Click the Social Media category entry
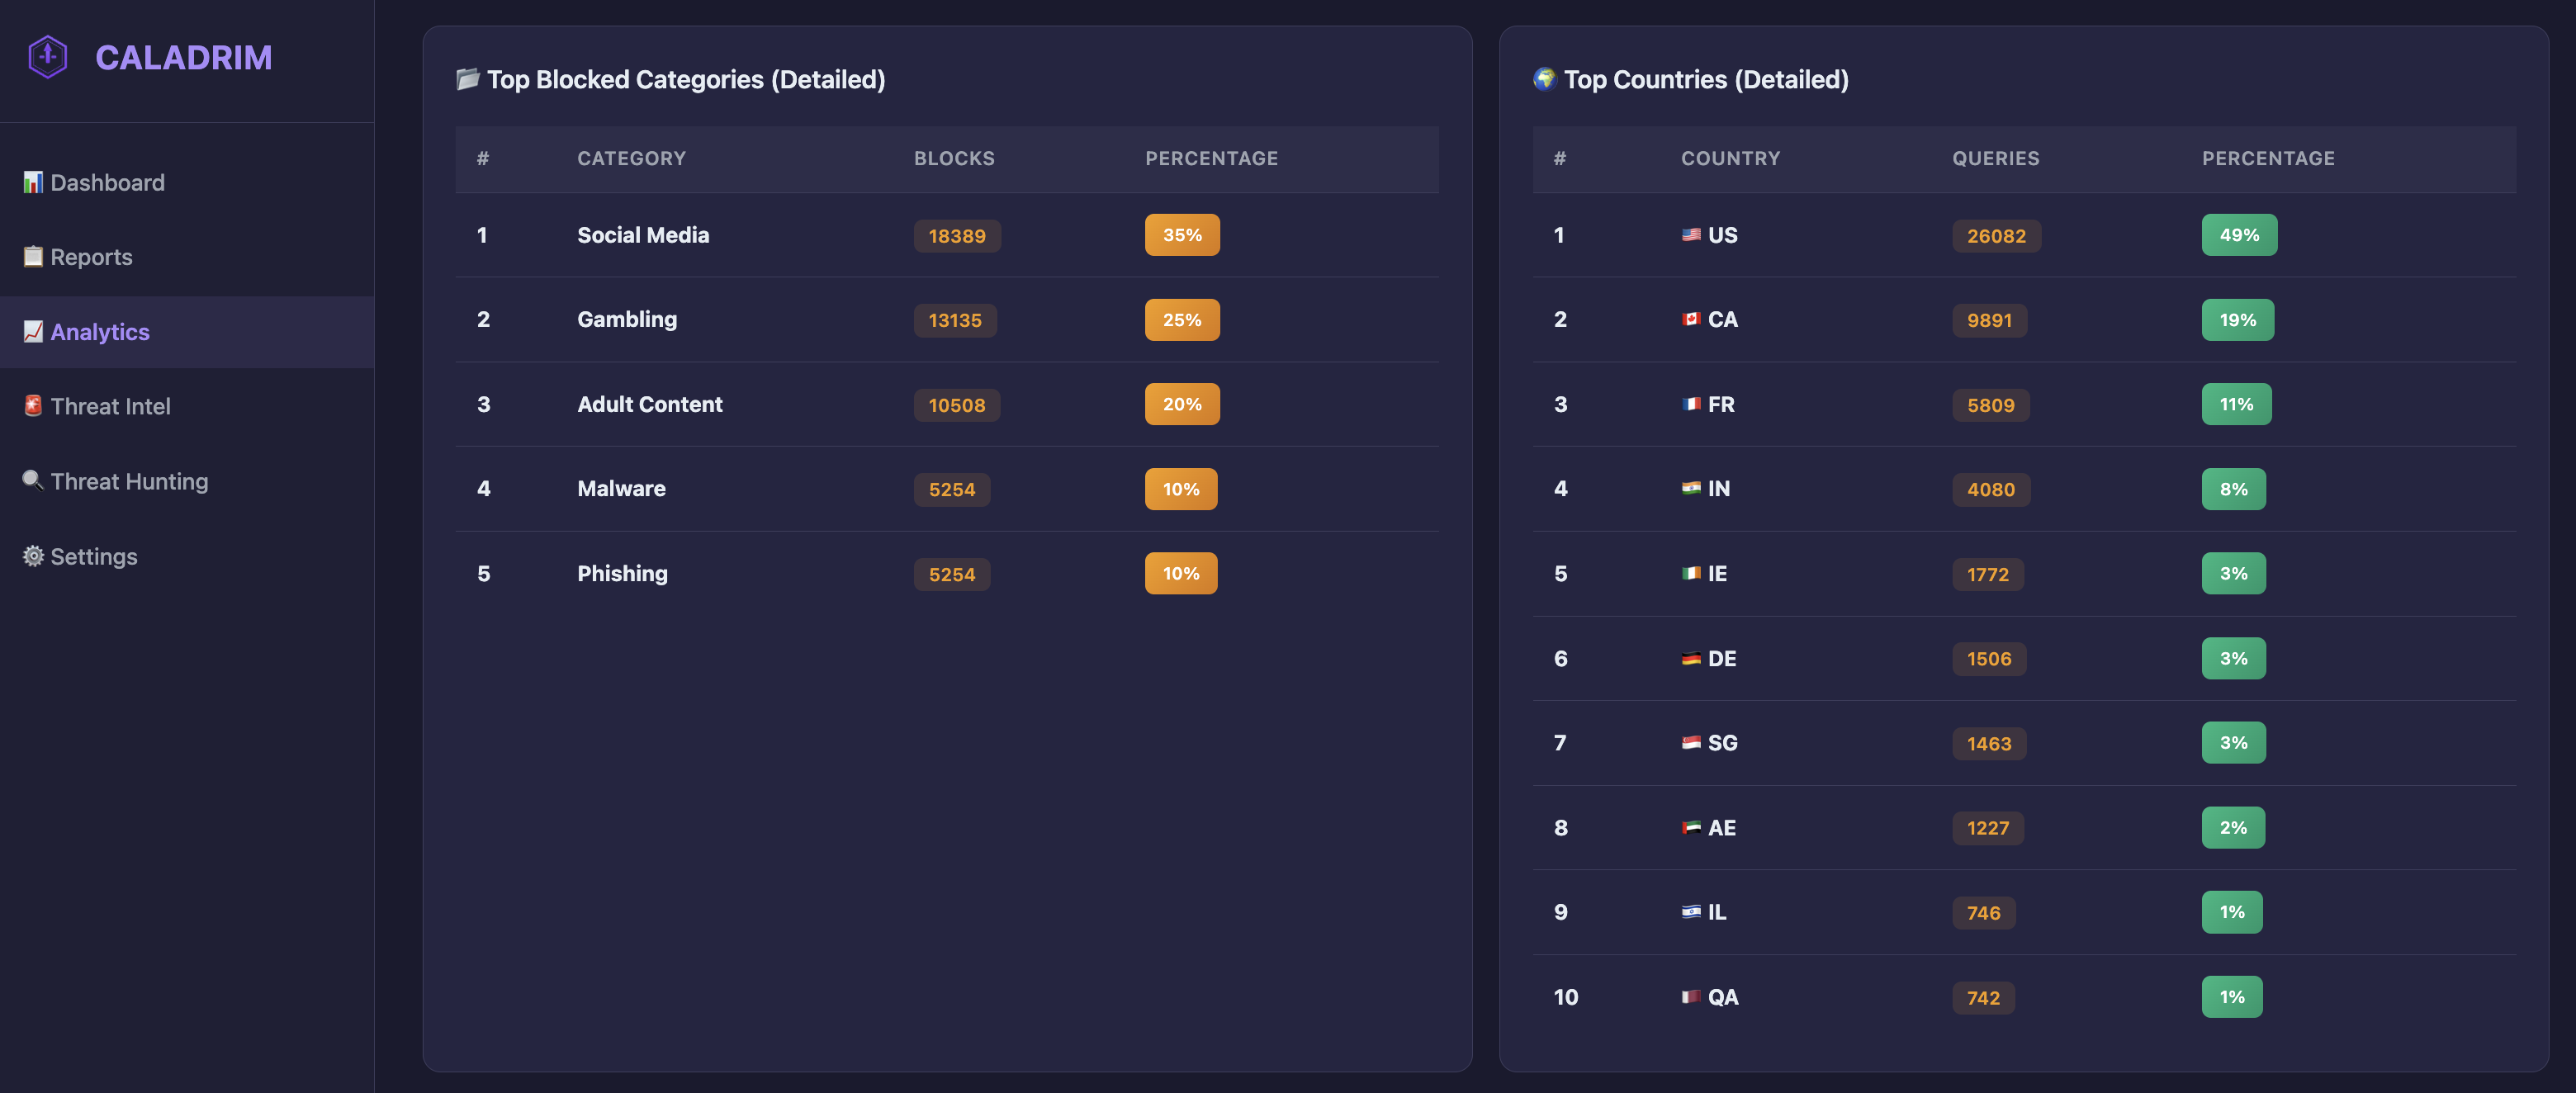The width and height of the screenshot is (2576, 1093). pyautogui.click(x=643, y=235)
